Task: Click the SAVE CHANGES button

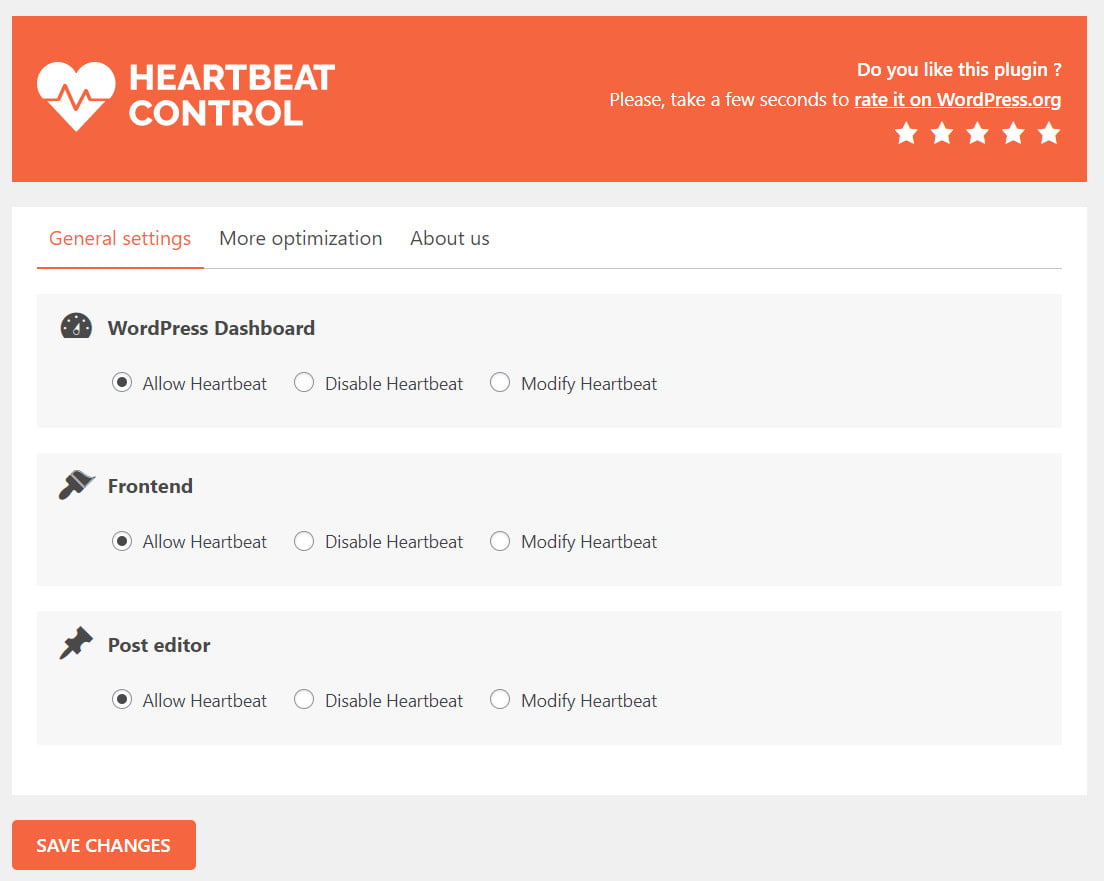Action: (103, 844)
